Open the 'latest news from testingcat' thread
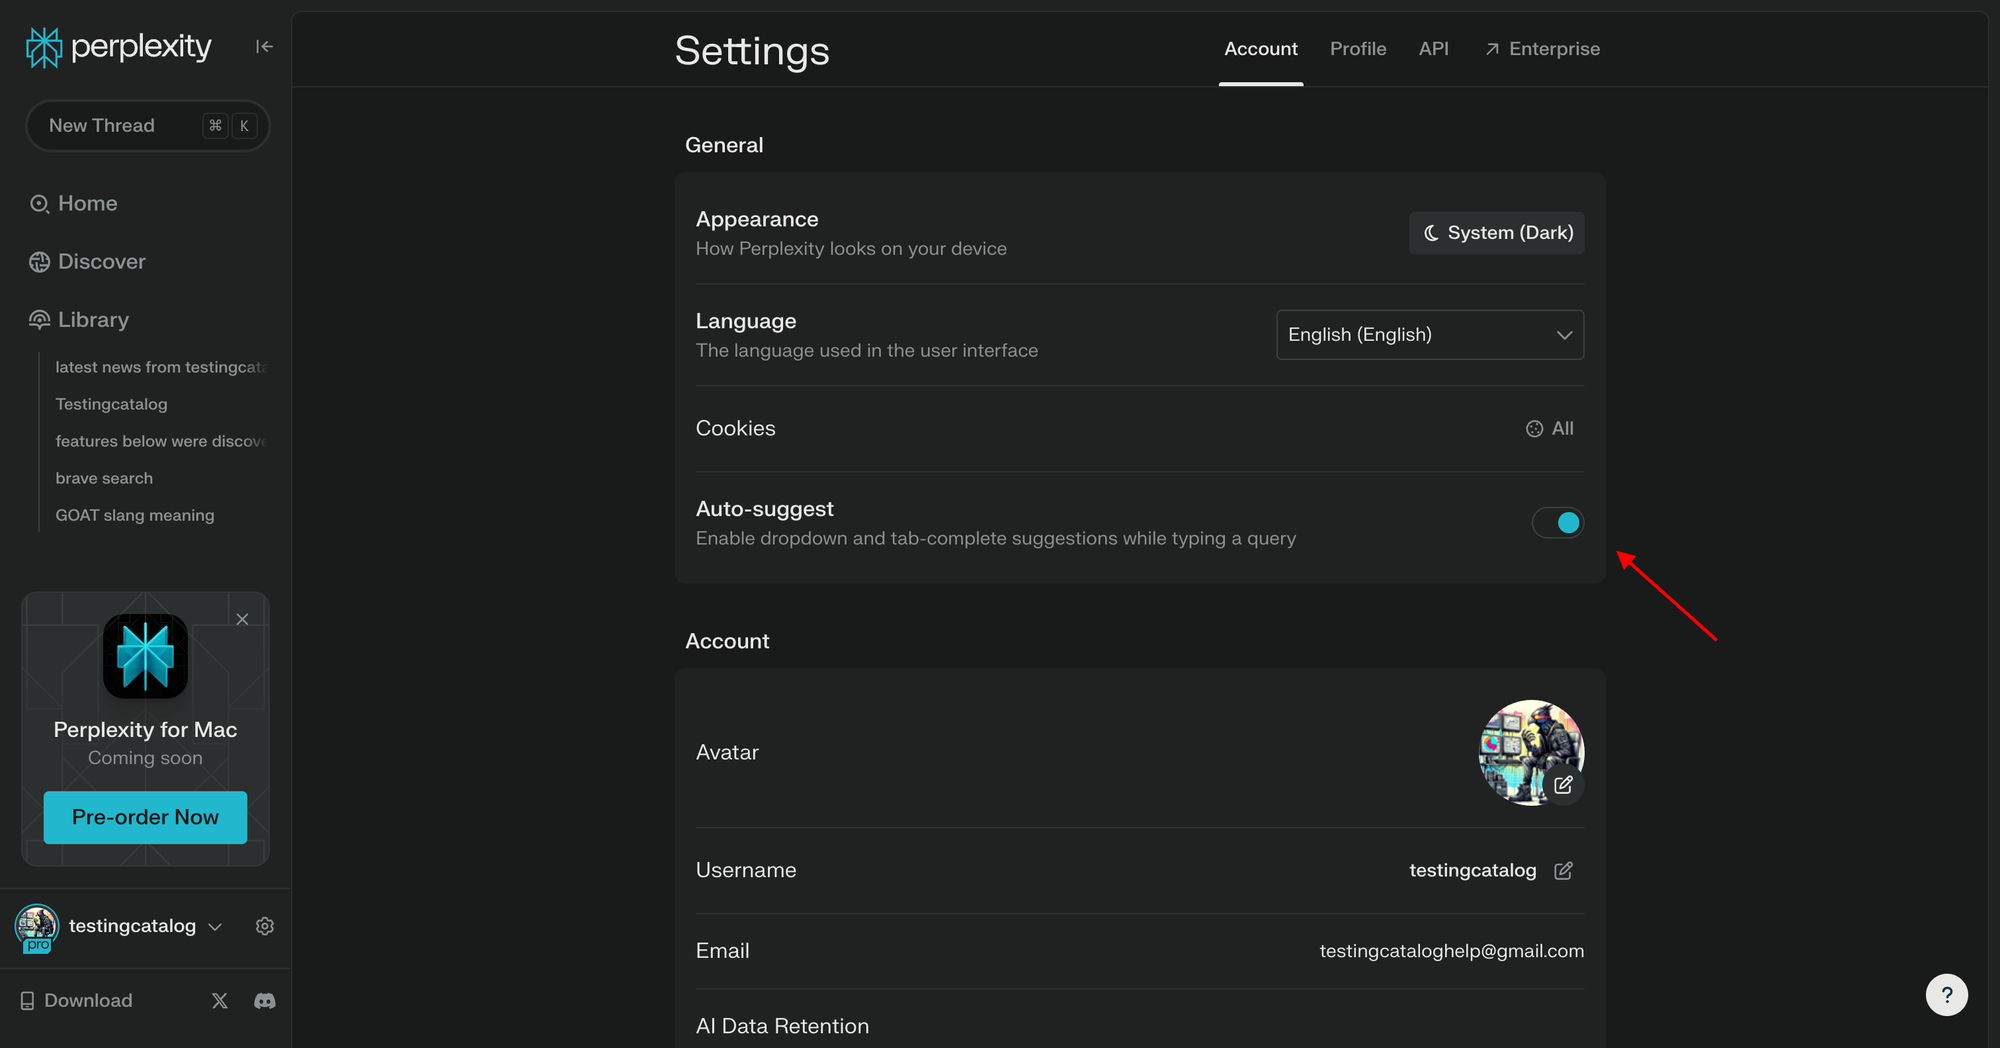Screen dimensions: 2000x1048 click(161, 368)
